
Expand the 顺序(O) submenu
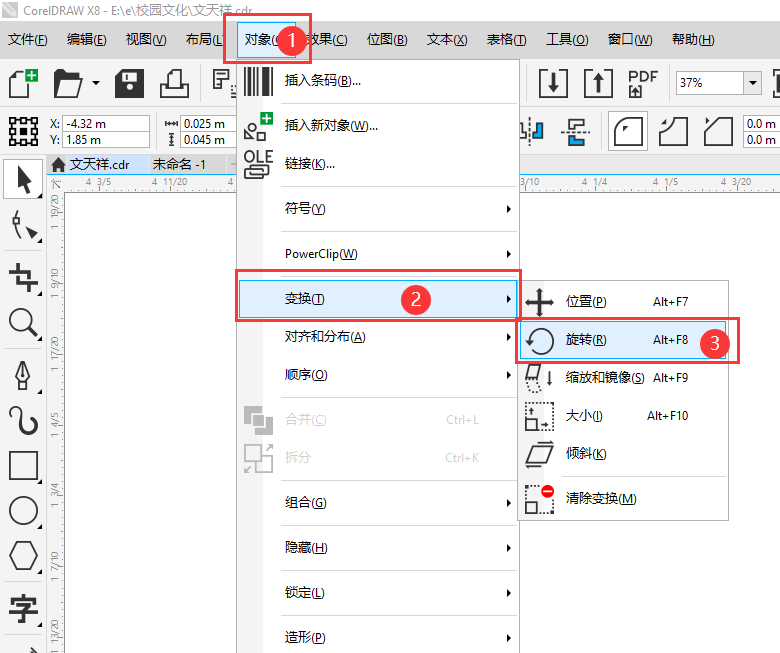pyautogui.click(x=378, y=375)
